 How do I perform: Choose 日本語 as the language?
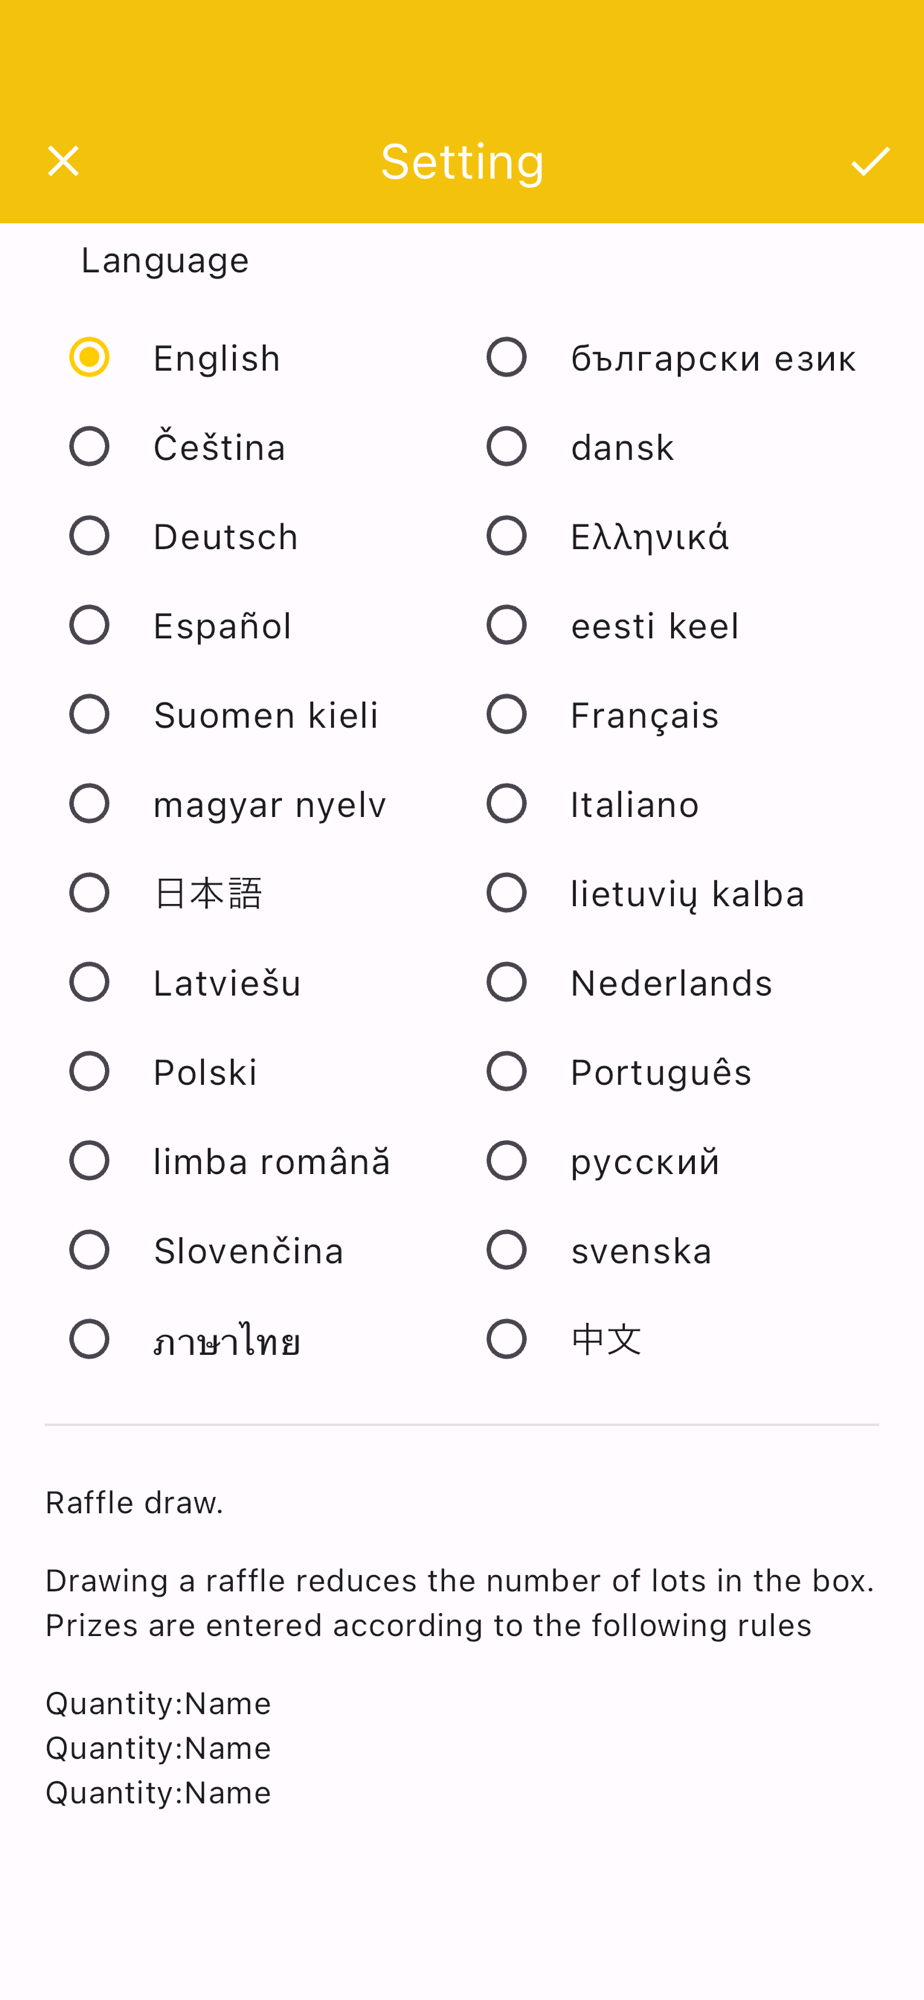point(89,893)
